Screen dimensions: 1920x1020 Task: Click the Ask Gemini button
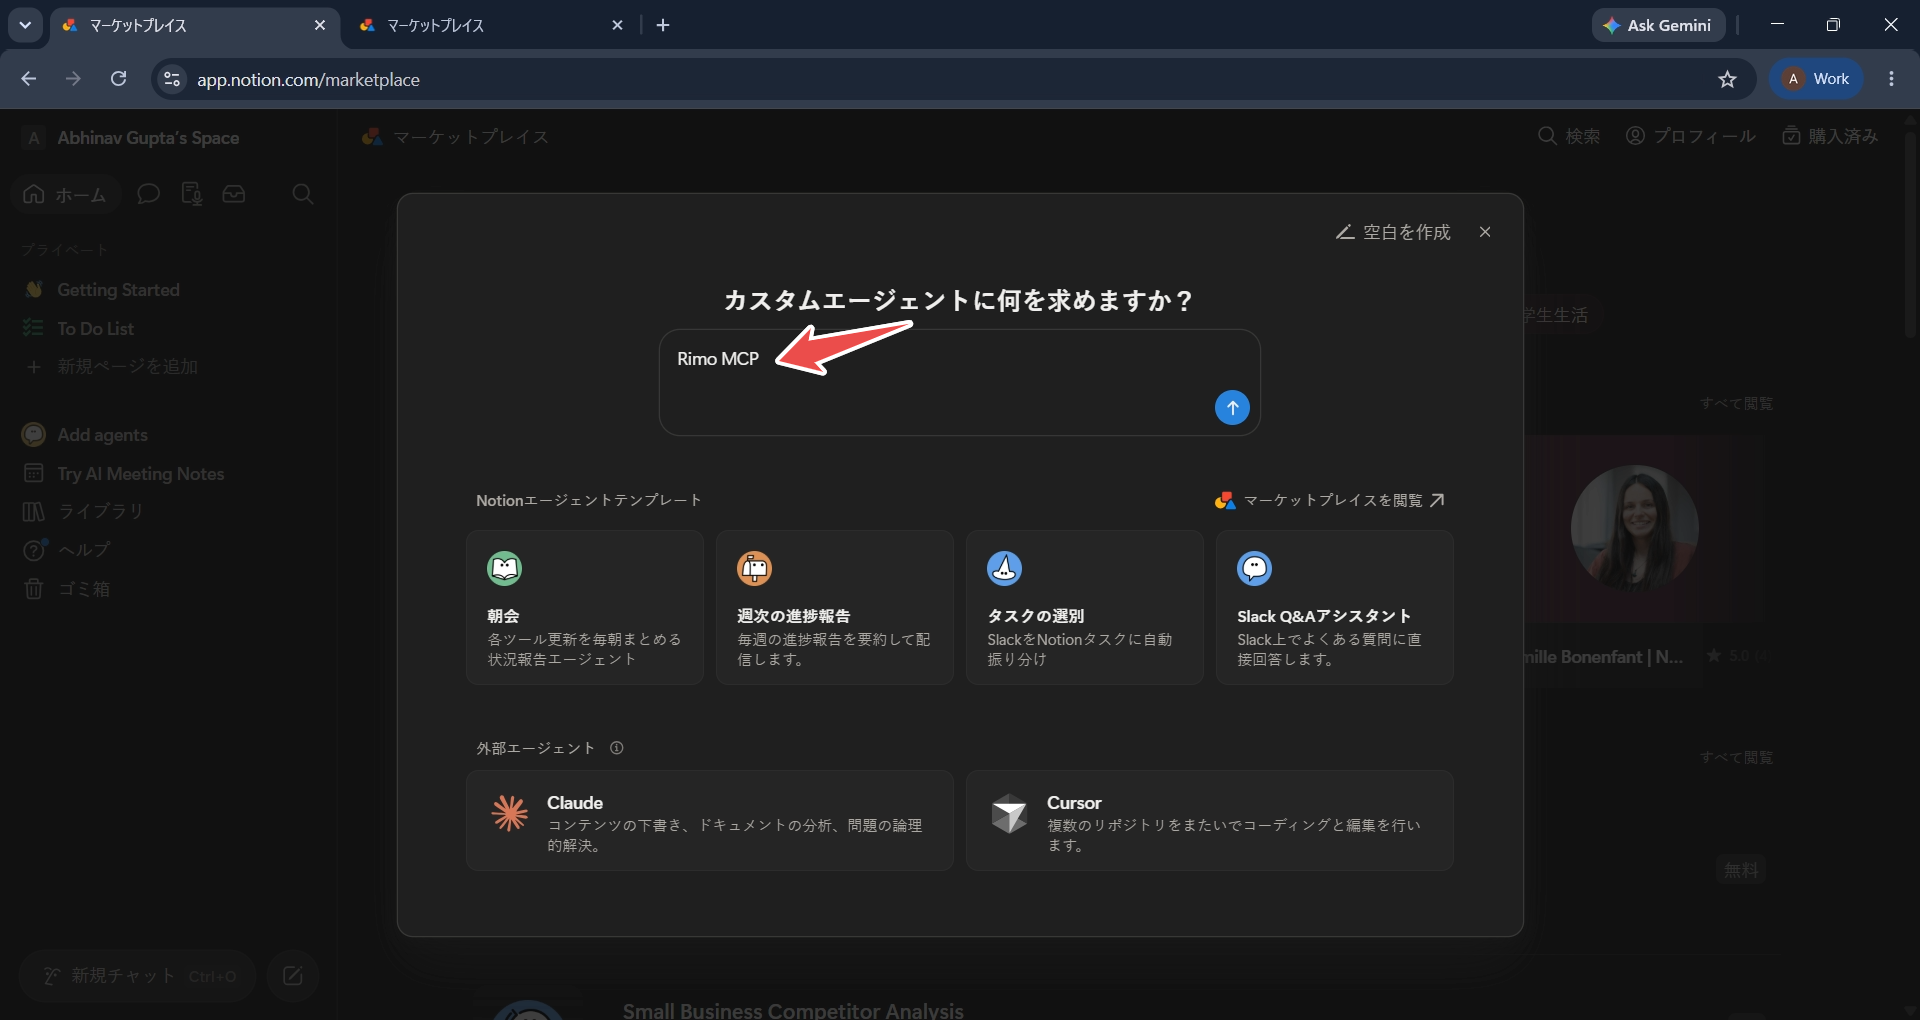(x=1658, y=25)
